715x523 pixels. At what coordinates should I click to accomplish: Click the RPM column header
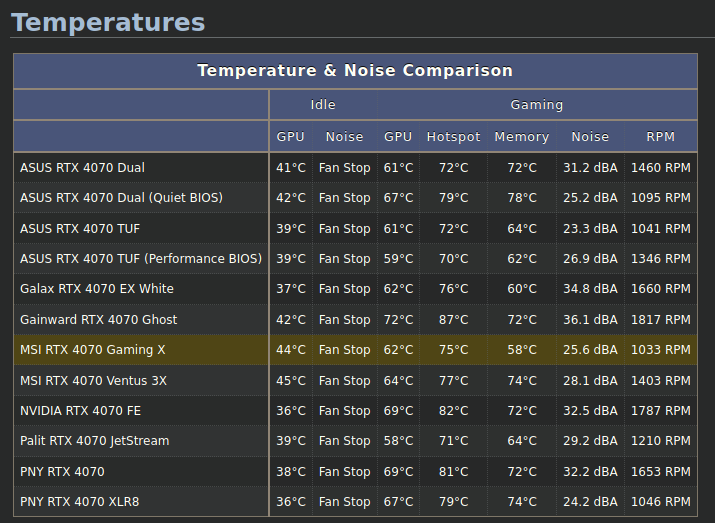point(660,136)
